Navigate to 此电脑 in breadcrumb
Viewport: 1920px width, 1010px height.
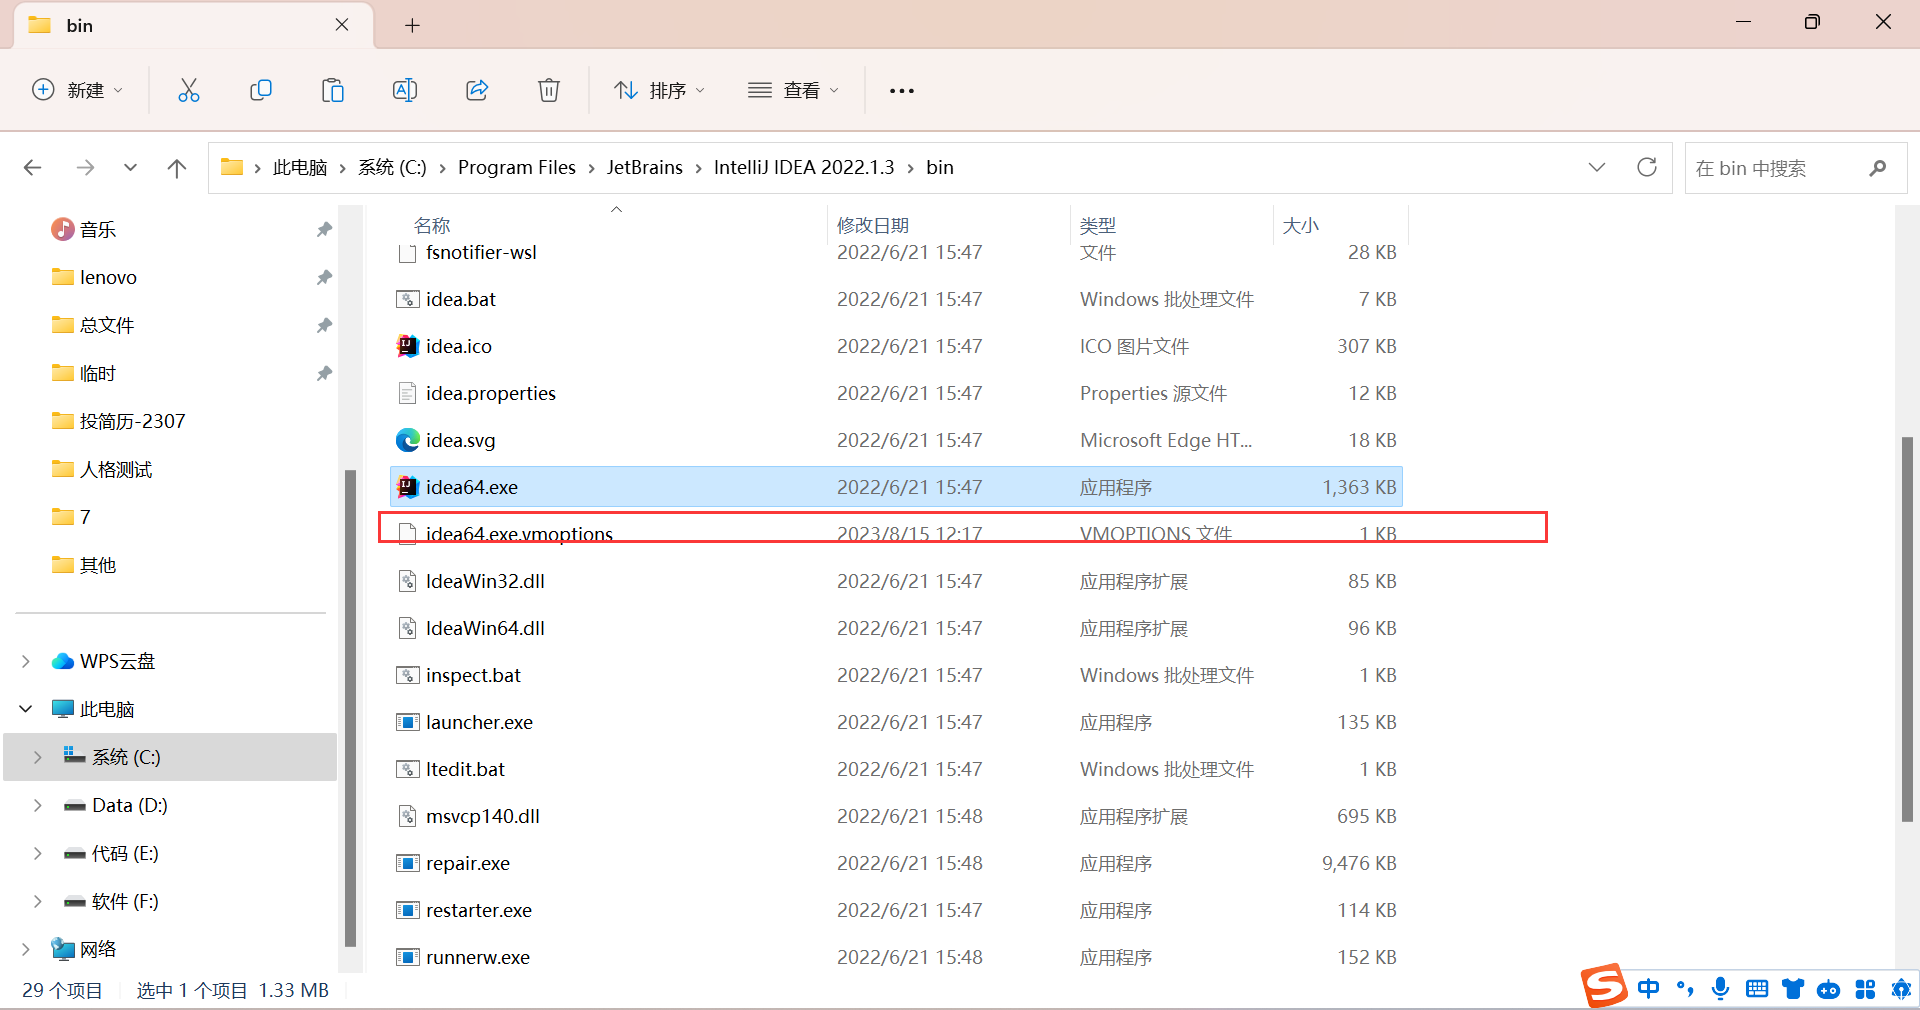point(300,167)
